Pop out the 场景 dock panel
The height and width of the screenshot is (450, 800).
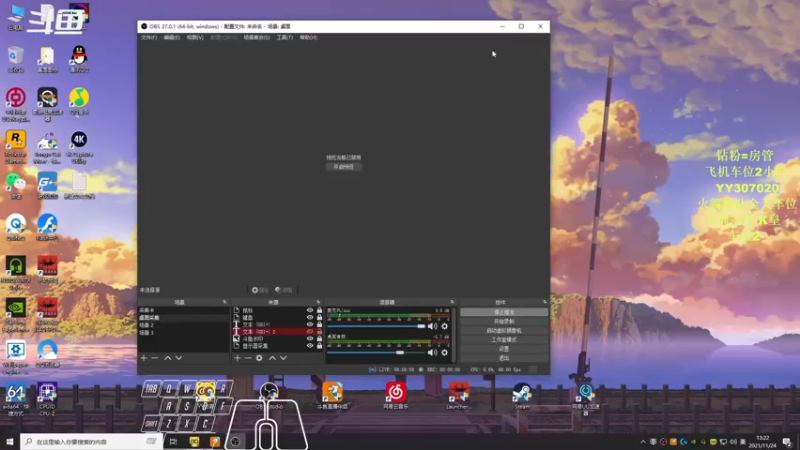tap(224, 302)
